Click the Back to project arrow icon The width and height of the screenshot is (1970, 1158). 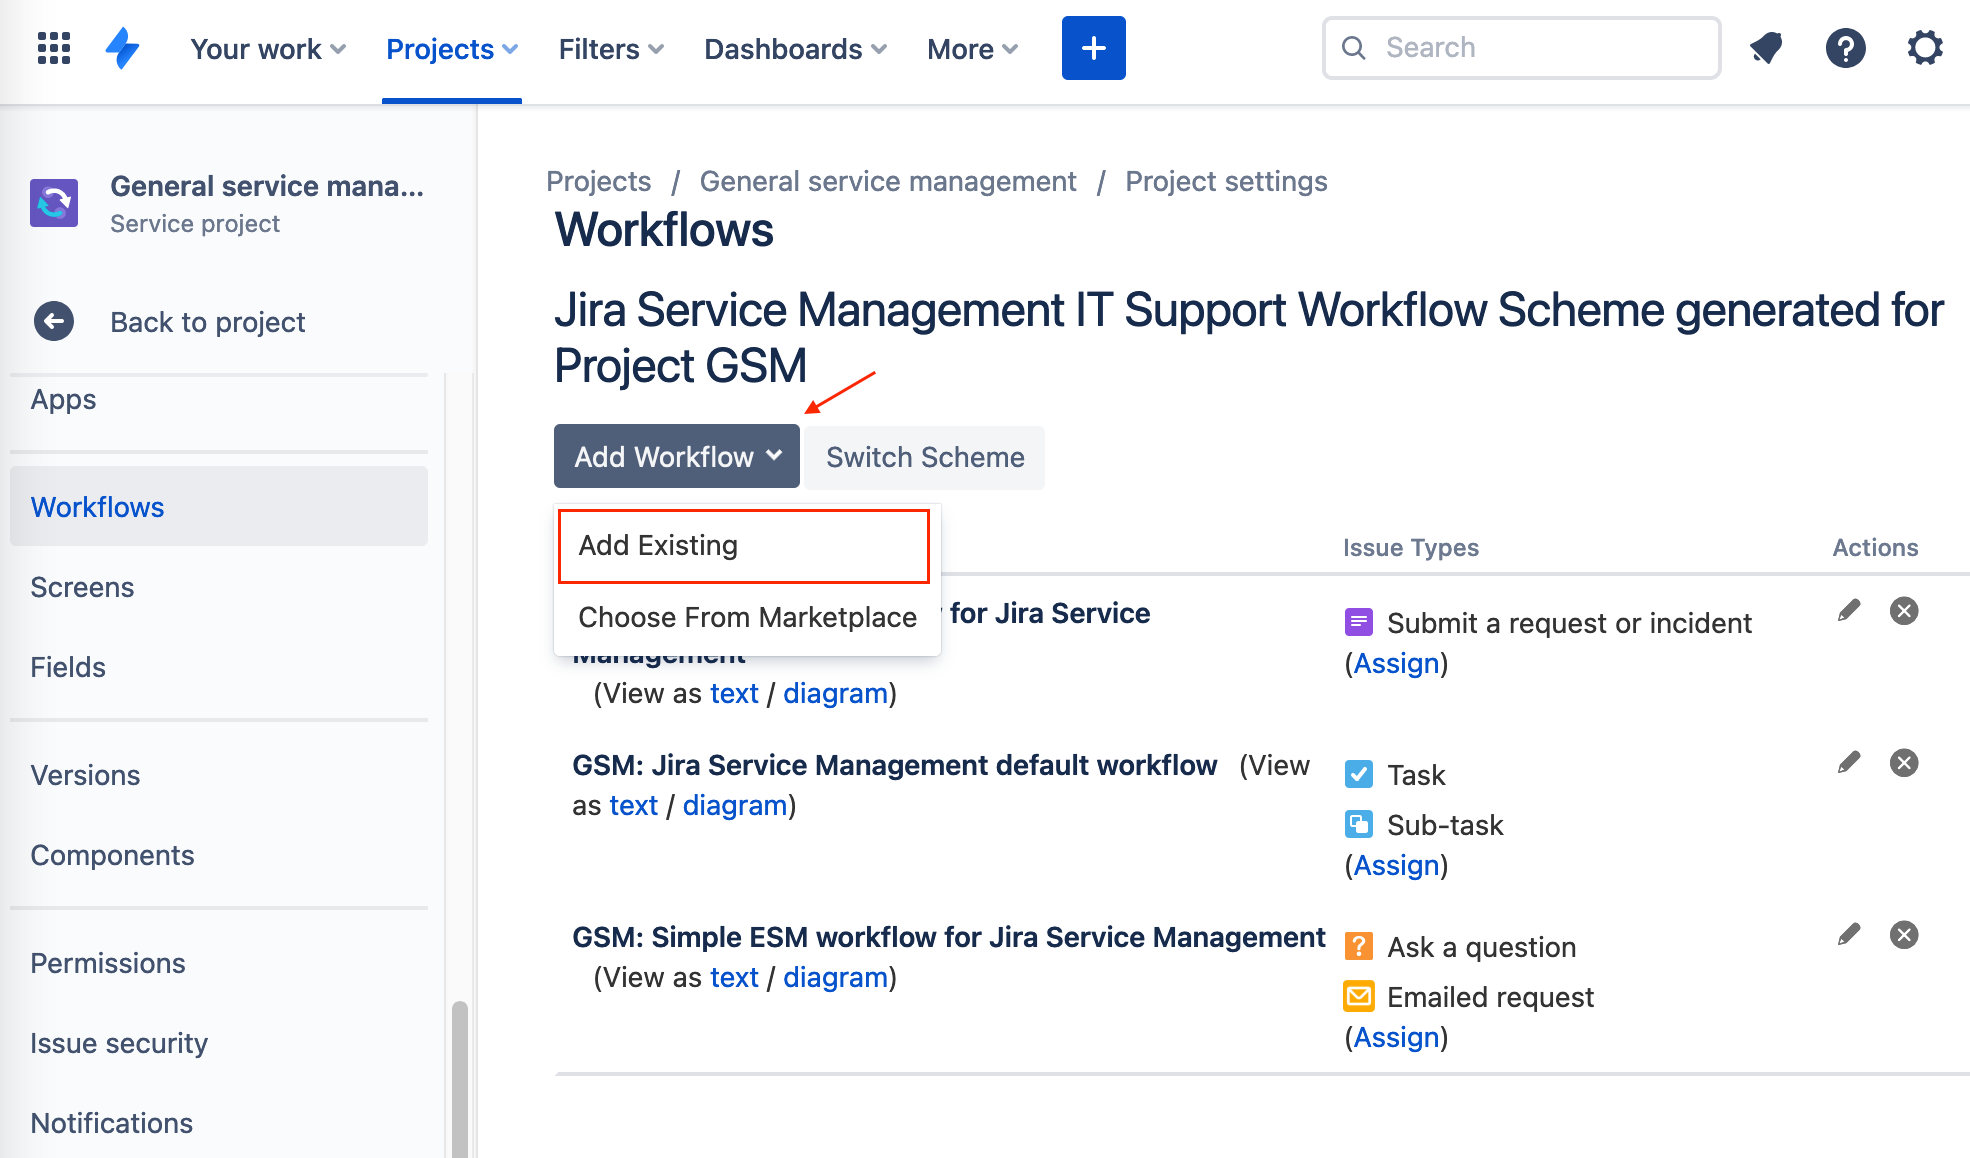click(52, 321)
